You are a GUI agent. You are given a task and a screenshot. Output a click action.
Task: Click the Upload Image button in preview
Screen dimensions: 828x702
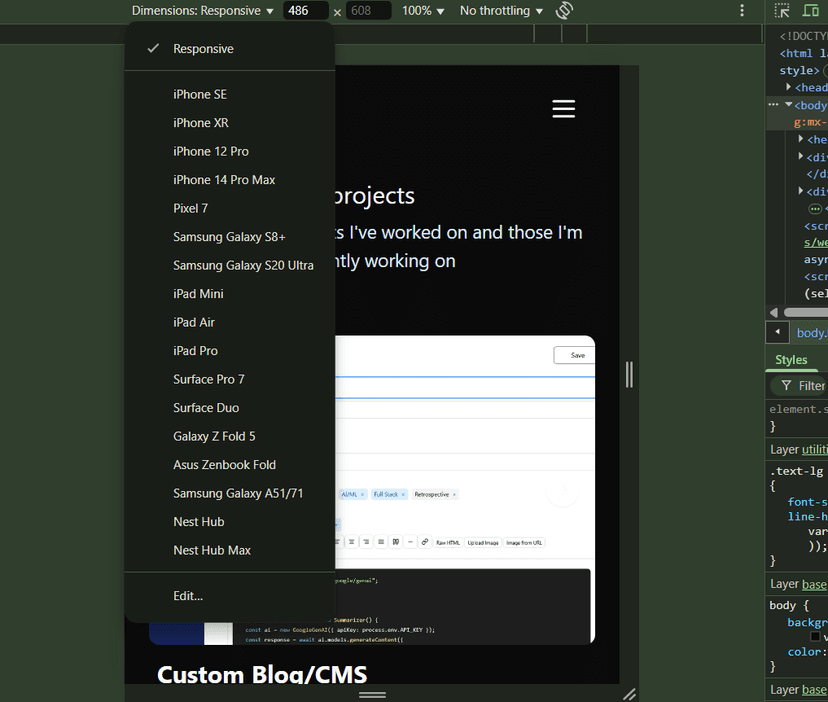click(x=483, y=542)
